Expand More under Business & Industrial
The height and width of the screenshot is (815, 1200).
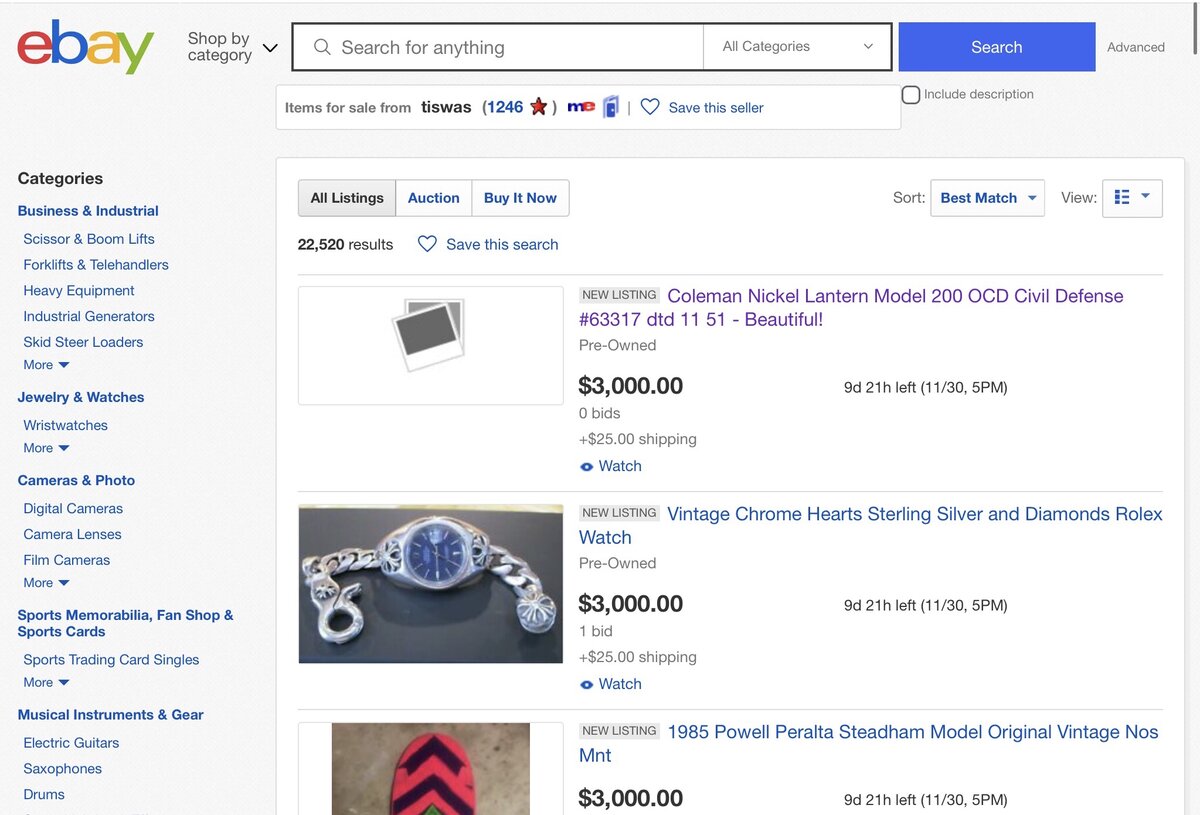point(46,365)
